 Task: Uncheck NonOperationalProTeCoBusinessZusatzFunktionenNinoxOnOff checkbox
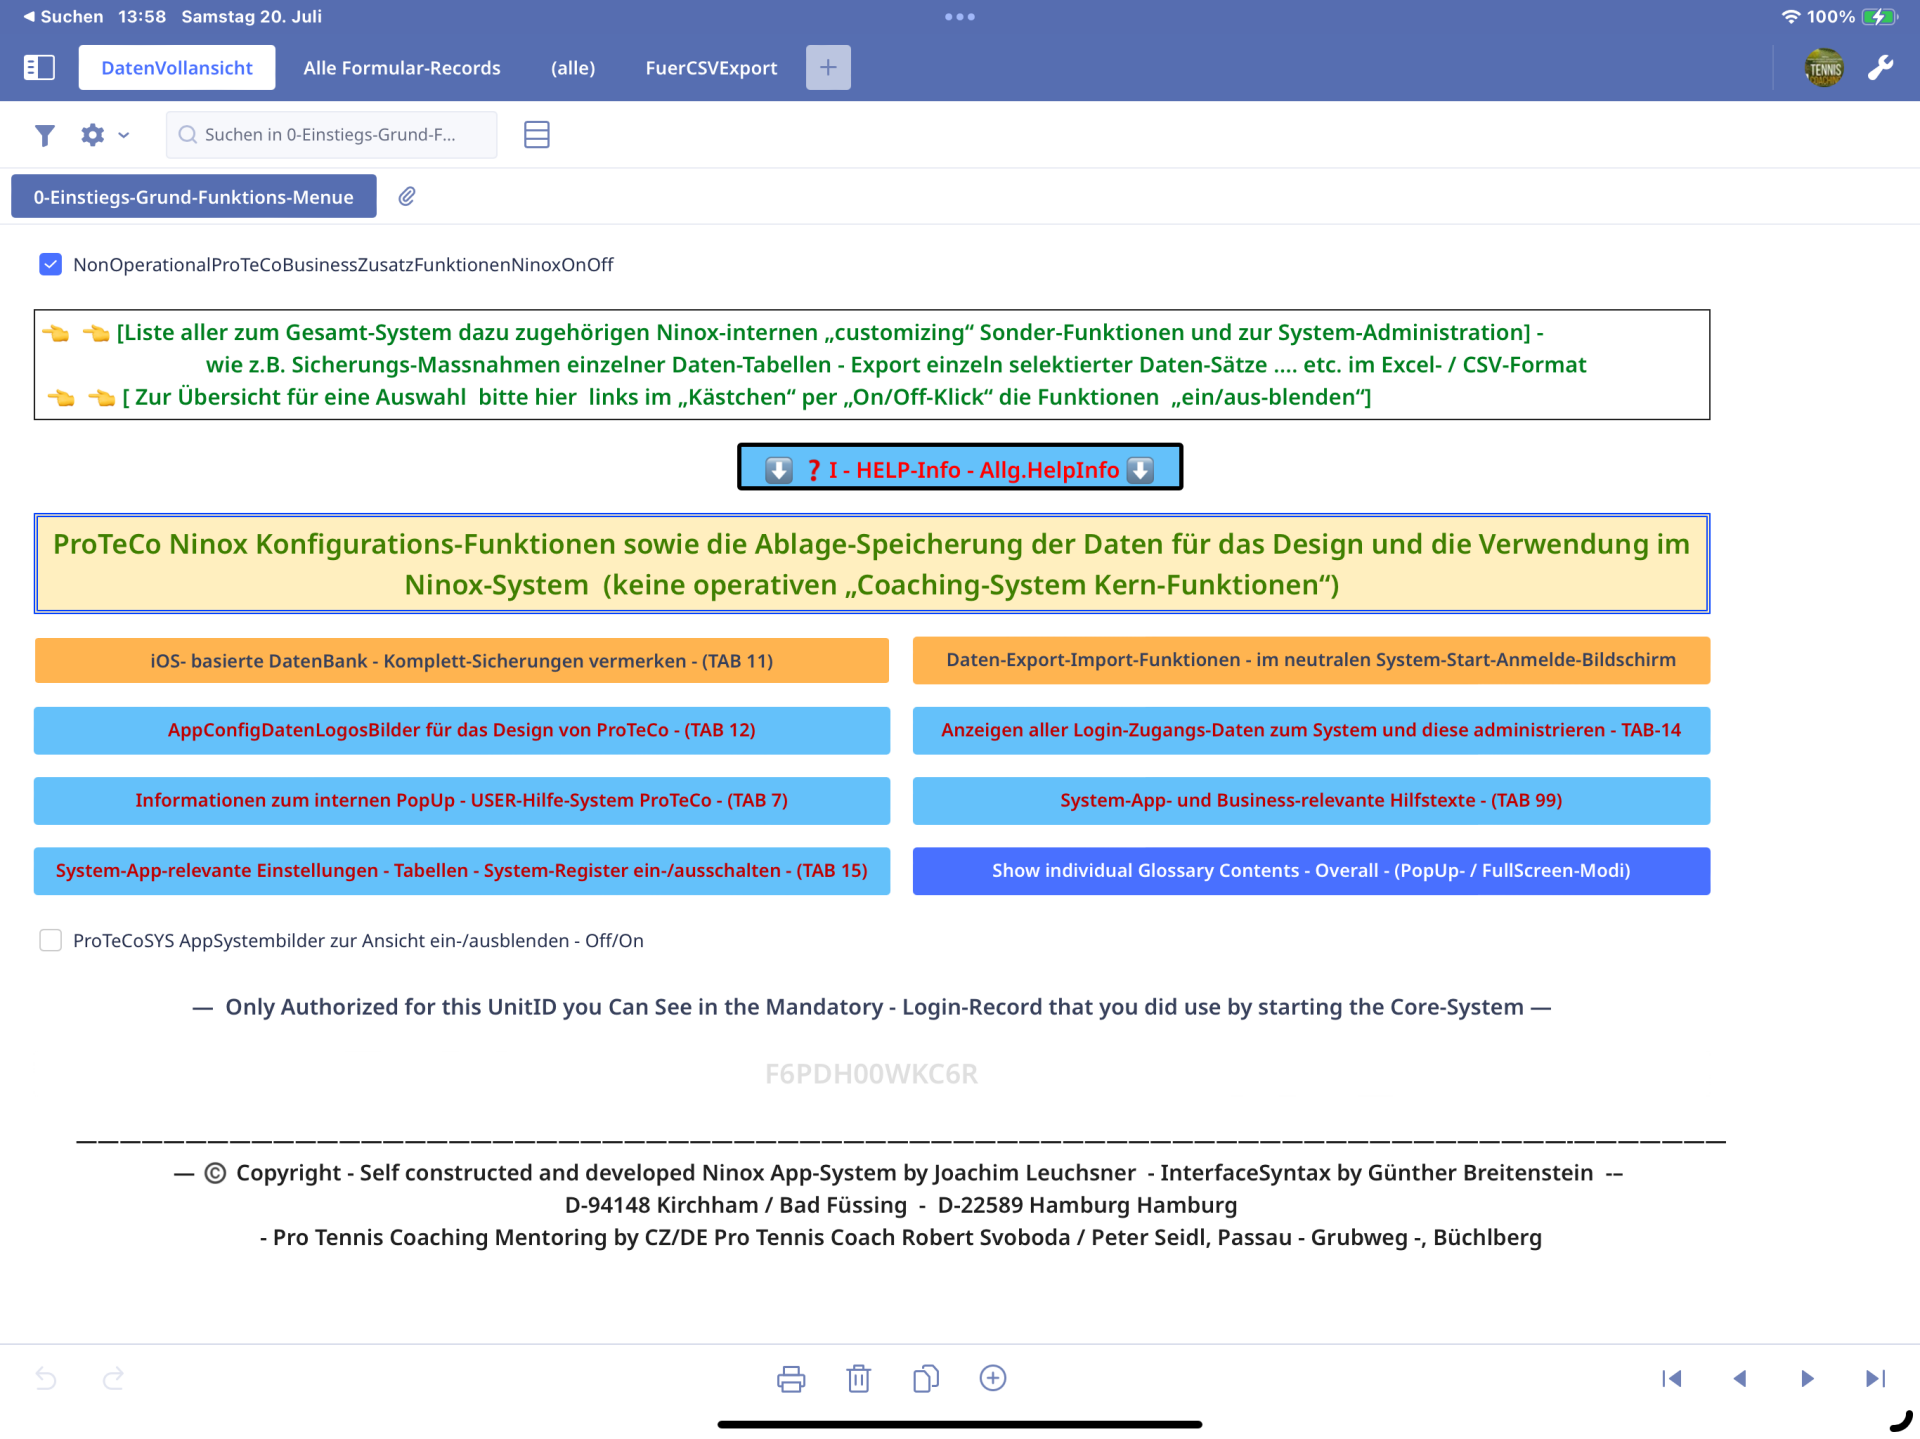(50, 264)
